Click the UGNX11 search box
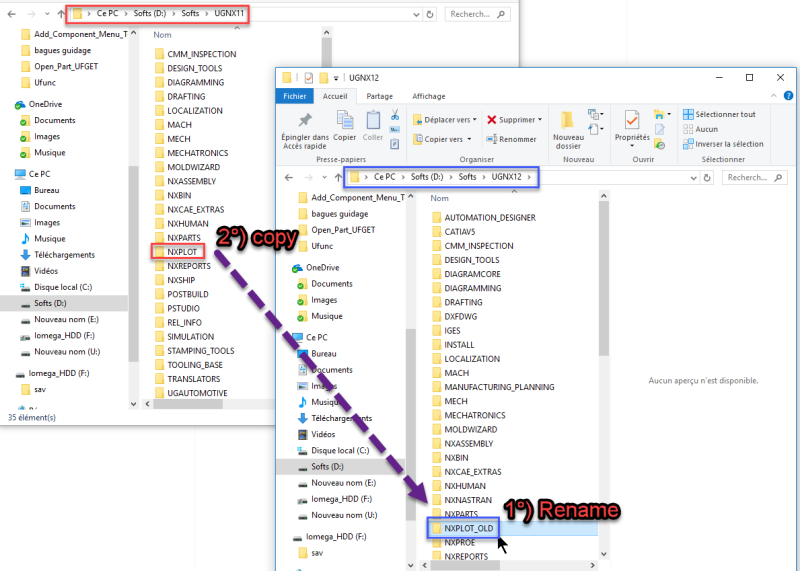The height and width of the screenshot is (571, 800). (477, 14)
